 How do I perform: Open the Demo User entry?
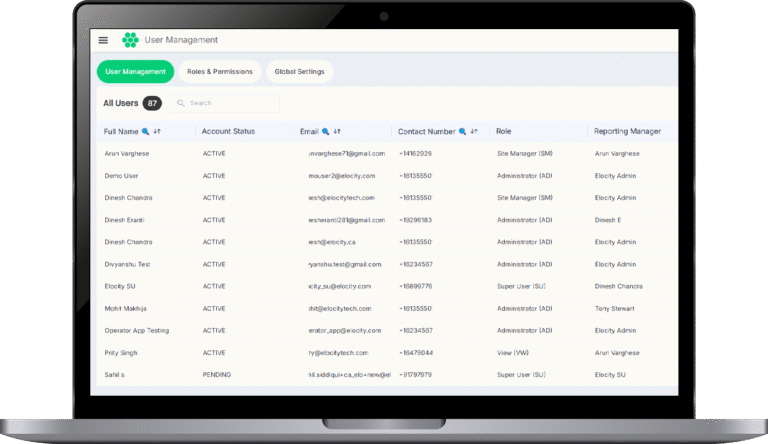(120, 175)
